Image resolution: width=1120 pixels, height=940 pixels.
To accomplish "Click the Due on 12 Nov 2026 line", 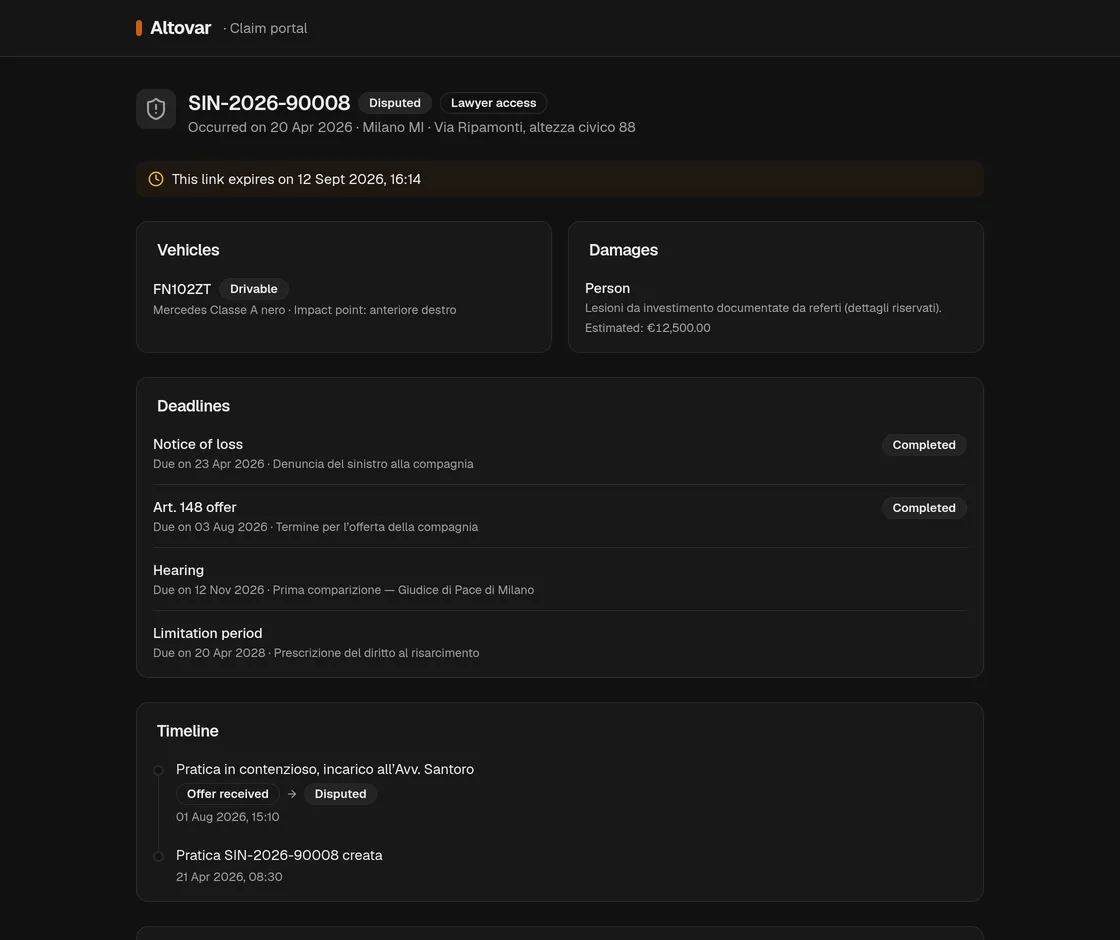I will [344, 590].
